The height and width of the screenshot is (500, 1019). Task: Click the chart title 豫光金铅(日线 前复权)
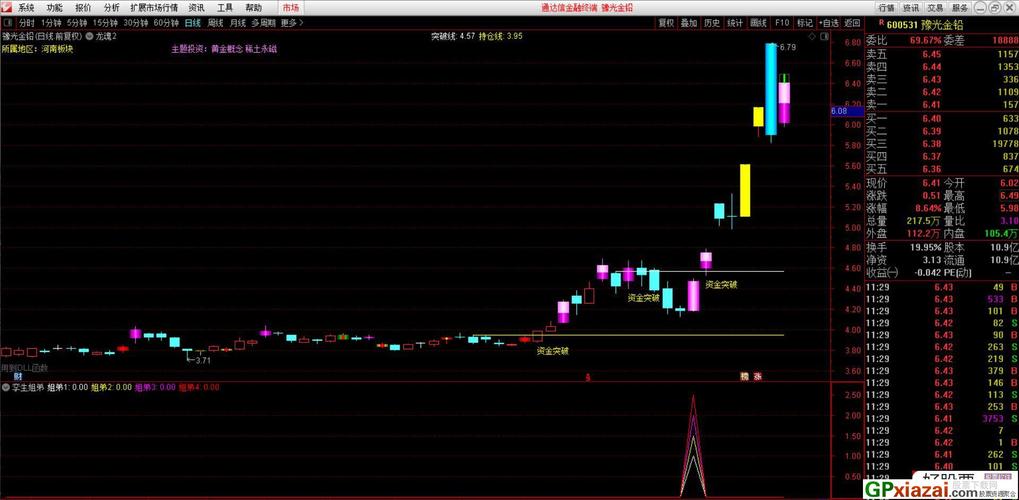tap(40, 37)
